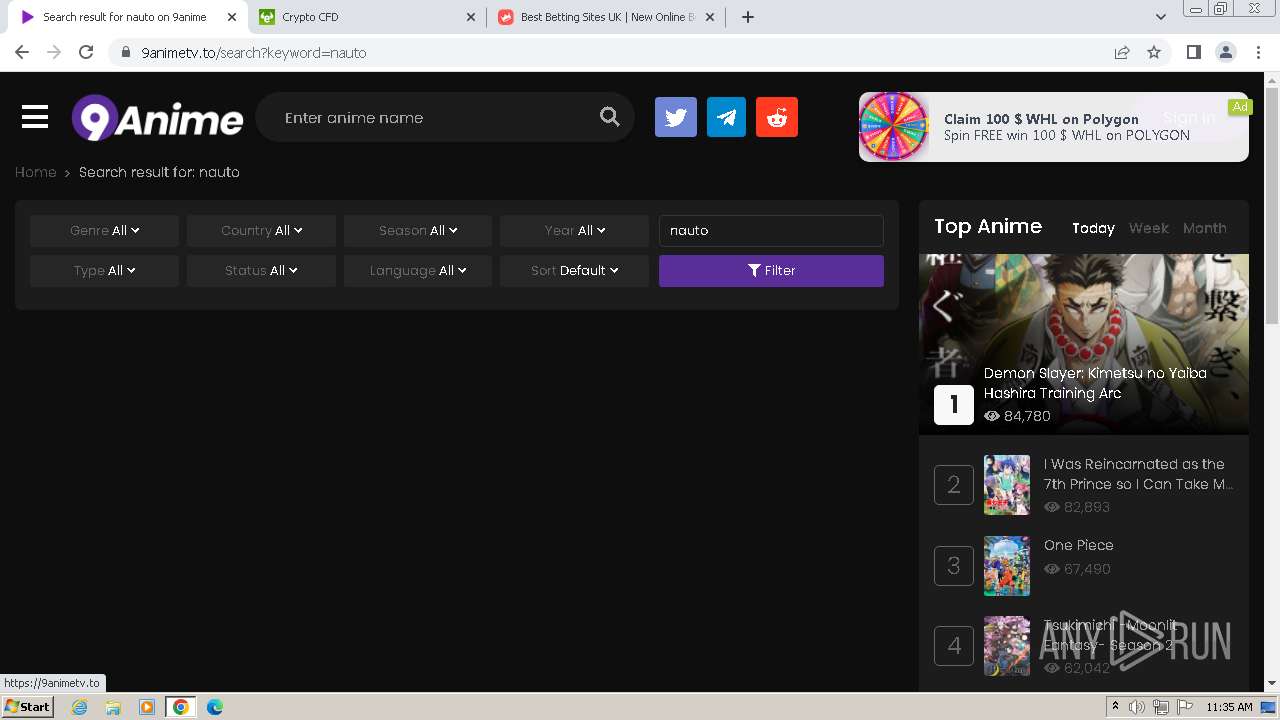Image resolution: width=1280 pixels, height=720 pixels.
Task: Open Chrome three-dot menu
Action: tap(1258, 52)
